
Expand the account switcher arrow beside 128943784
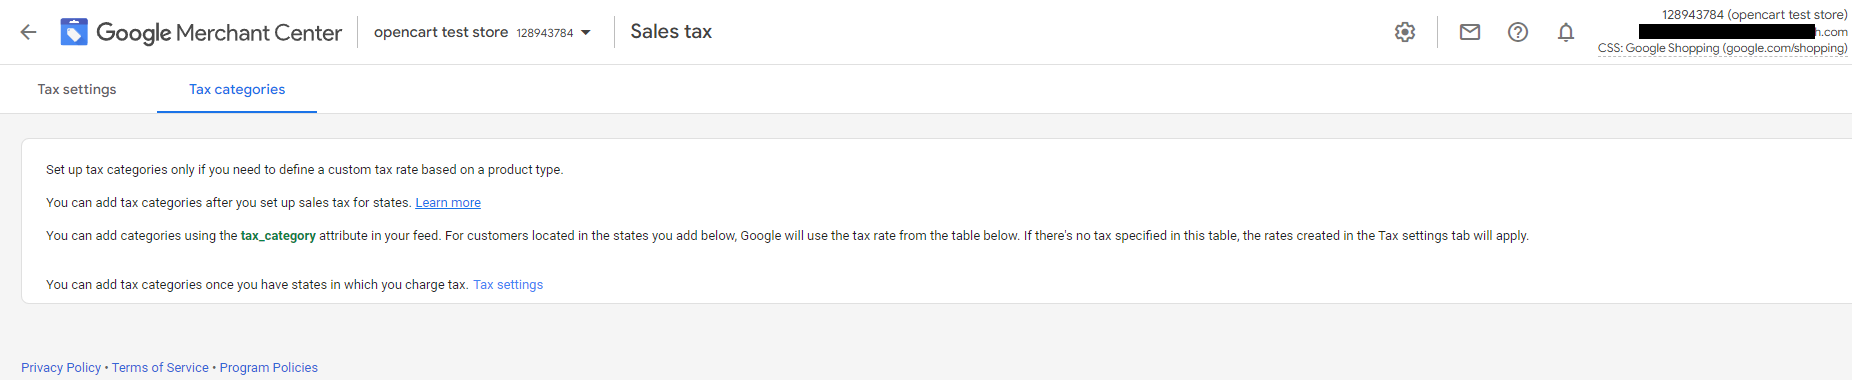586,33
